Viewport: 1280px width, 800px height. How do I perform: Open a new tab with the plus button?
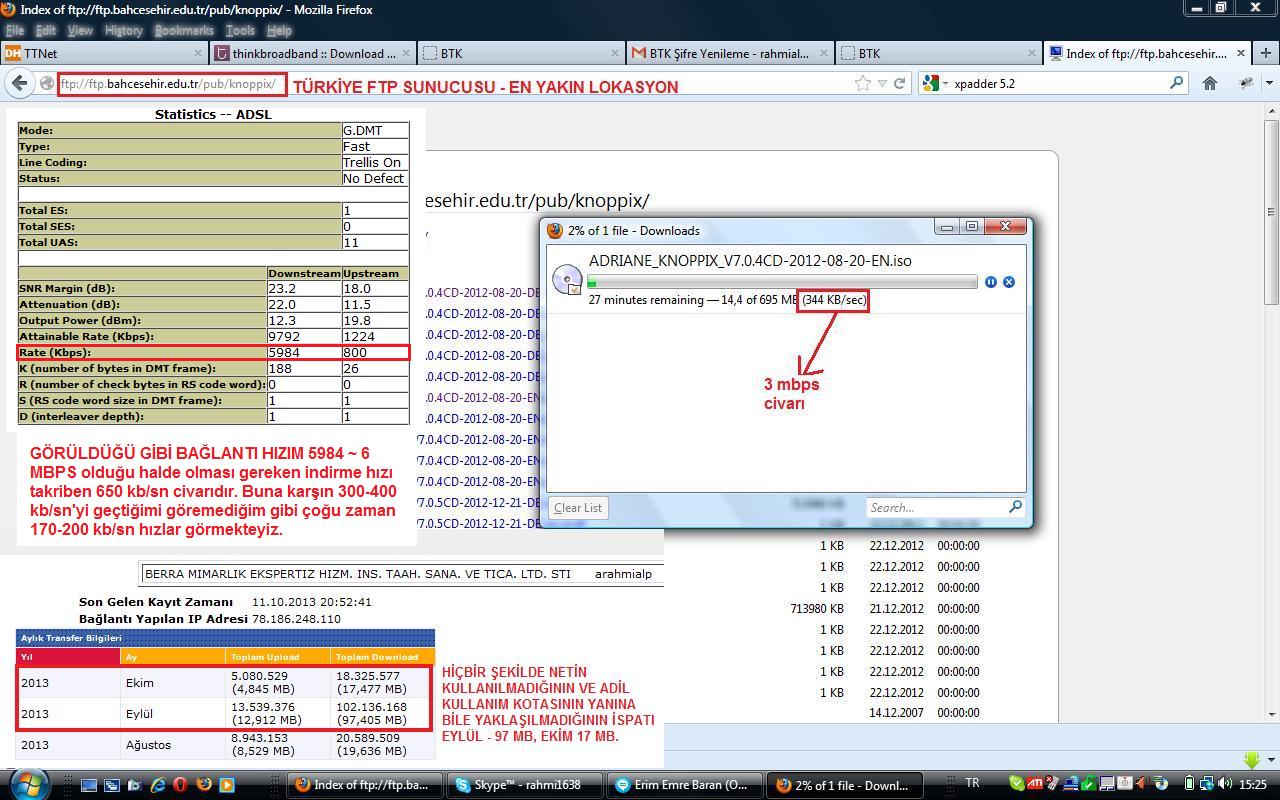click(x=1265, y=53)
